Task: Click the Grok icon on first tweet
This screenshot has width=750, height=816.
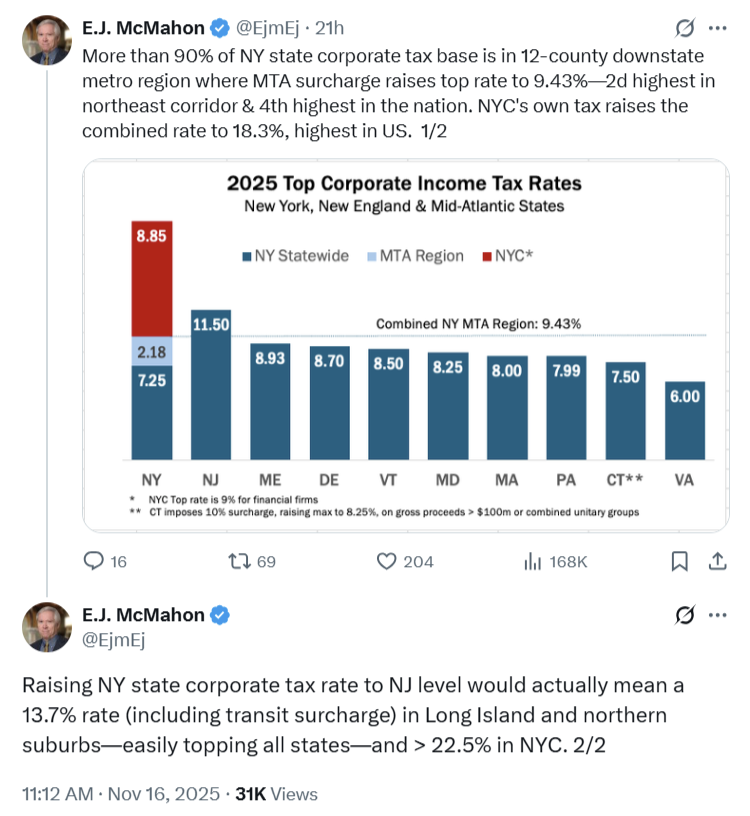Action: [x=686, y=28]
